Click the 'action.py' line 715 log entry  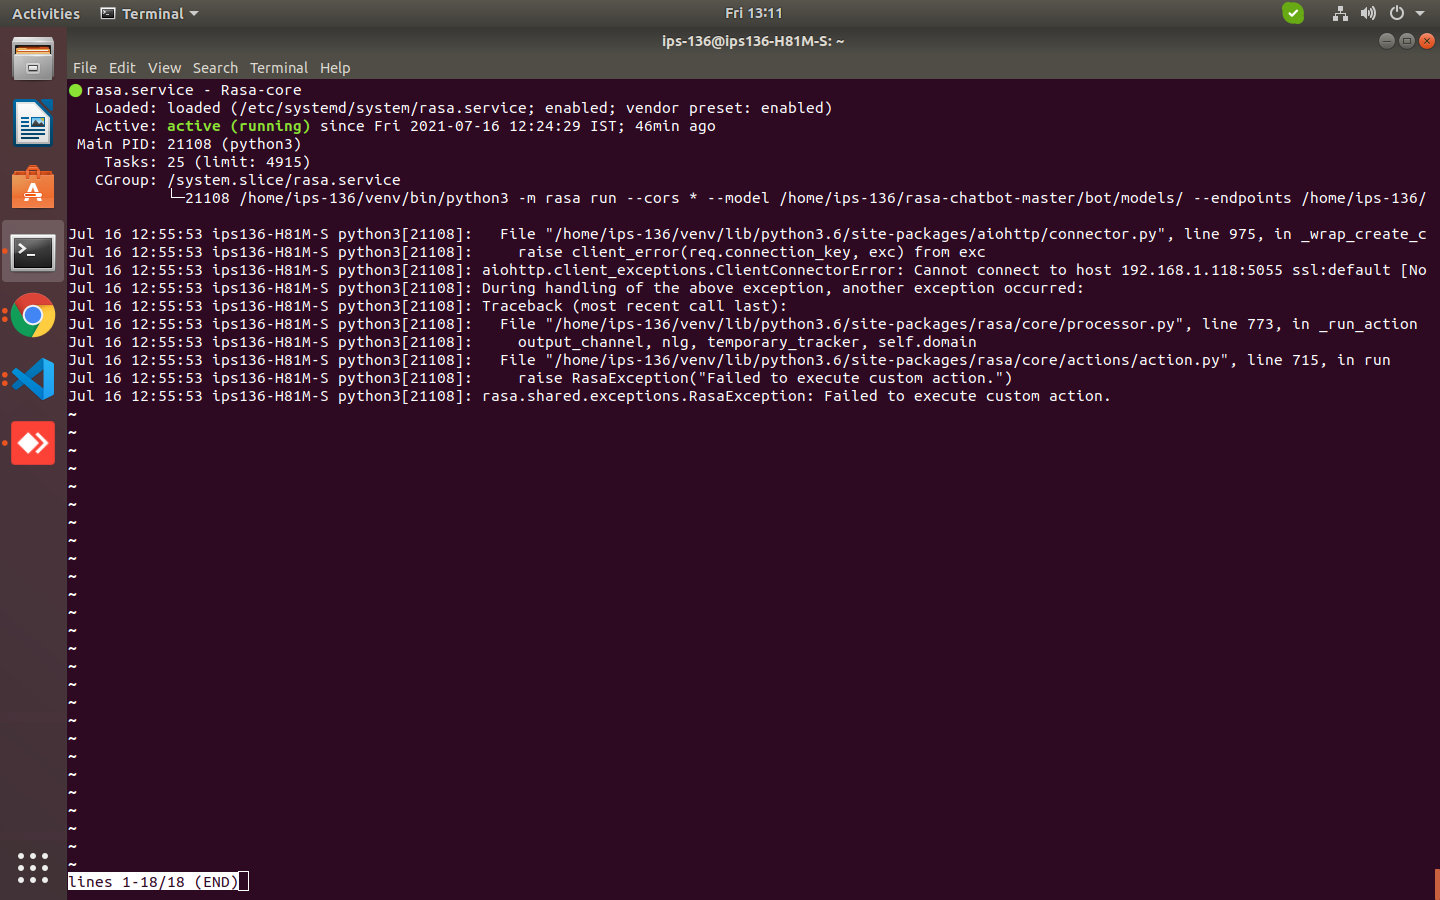pyautogui.click(x=729, y=360)
